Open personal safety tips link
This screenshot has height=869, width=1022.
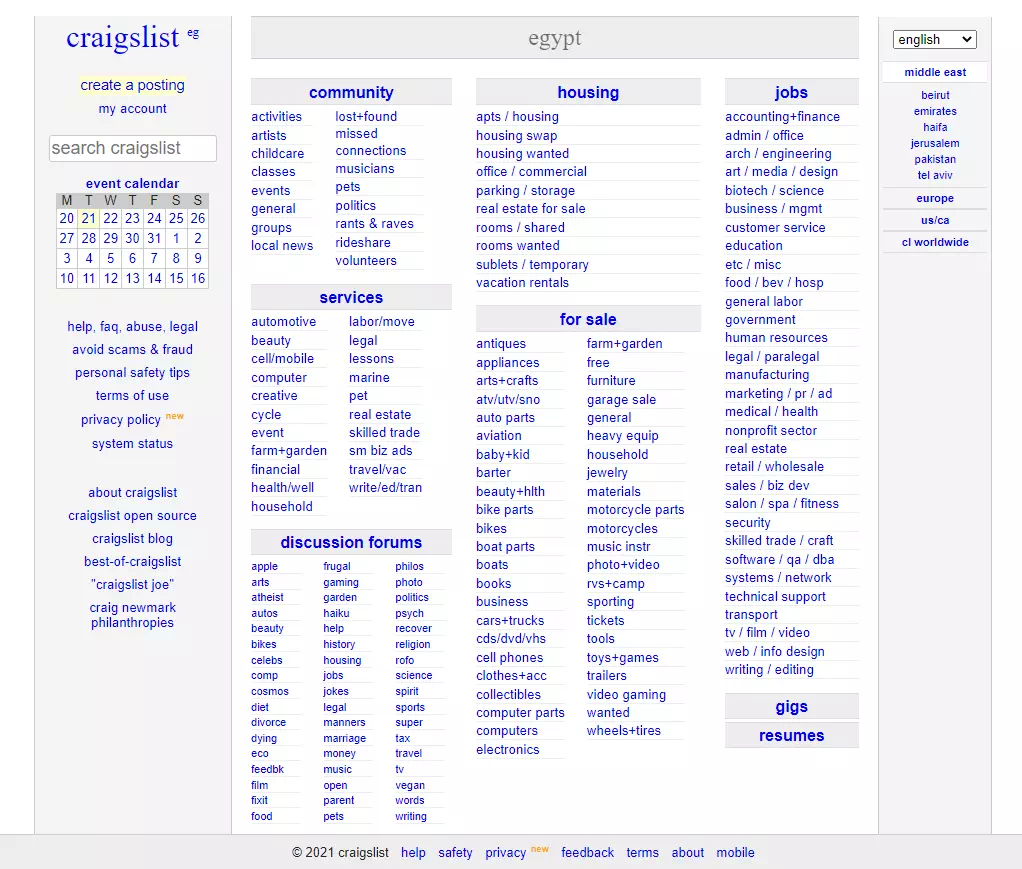point(132,373)
